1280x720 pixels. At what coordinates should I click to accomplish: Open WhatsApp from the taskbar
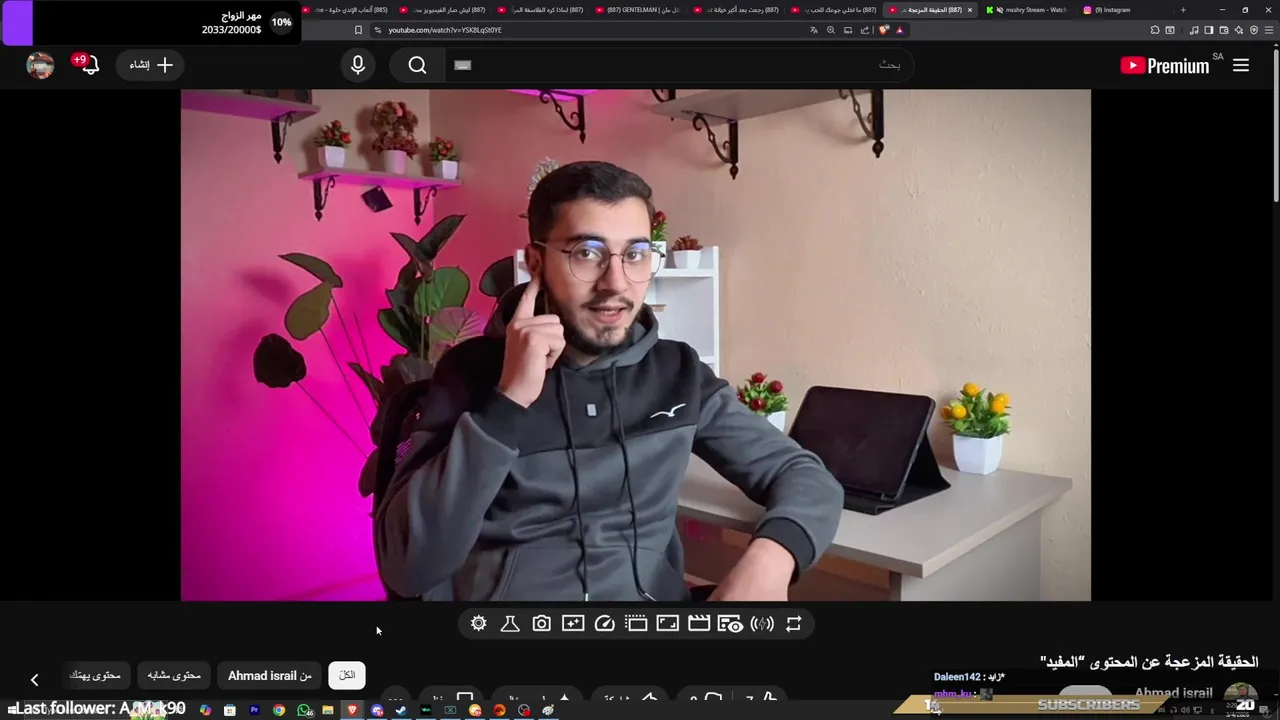tap(304, 710)
